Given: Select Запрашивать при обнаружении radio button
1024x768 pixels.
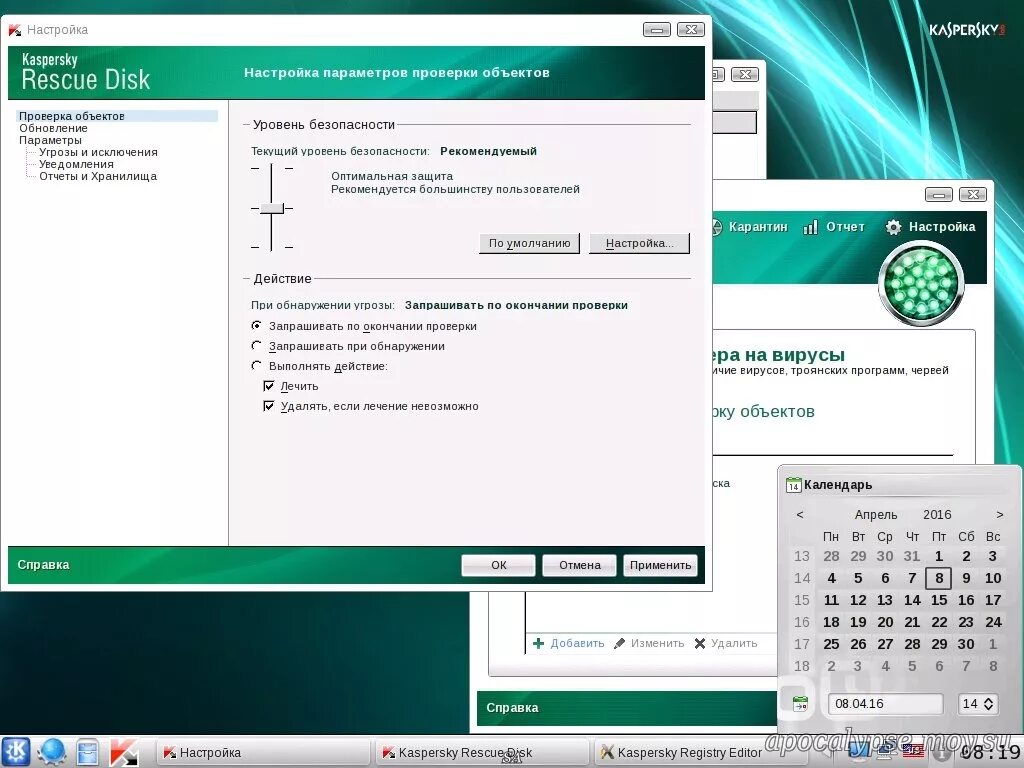Looking at the screenshot, I should tap(257, 345).
